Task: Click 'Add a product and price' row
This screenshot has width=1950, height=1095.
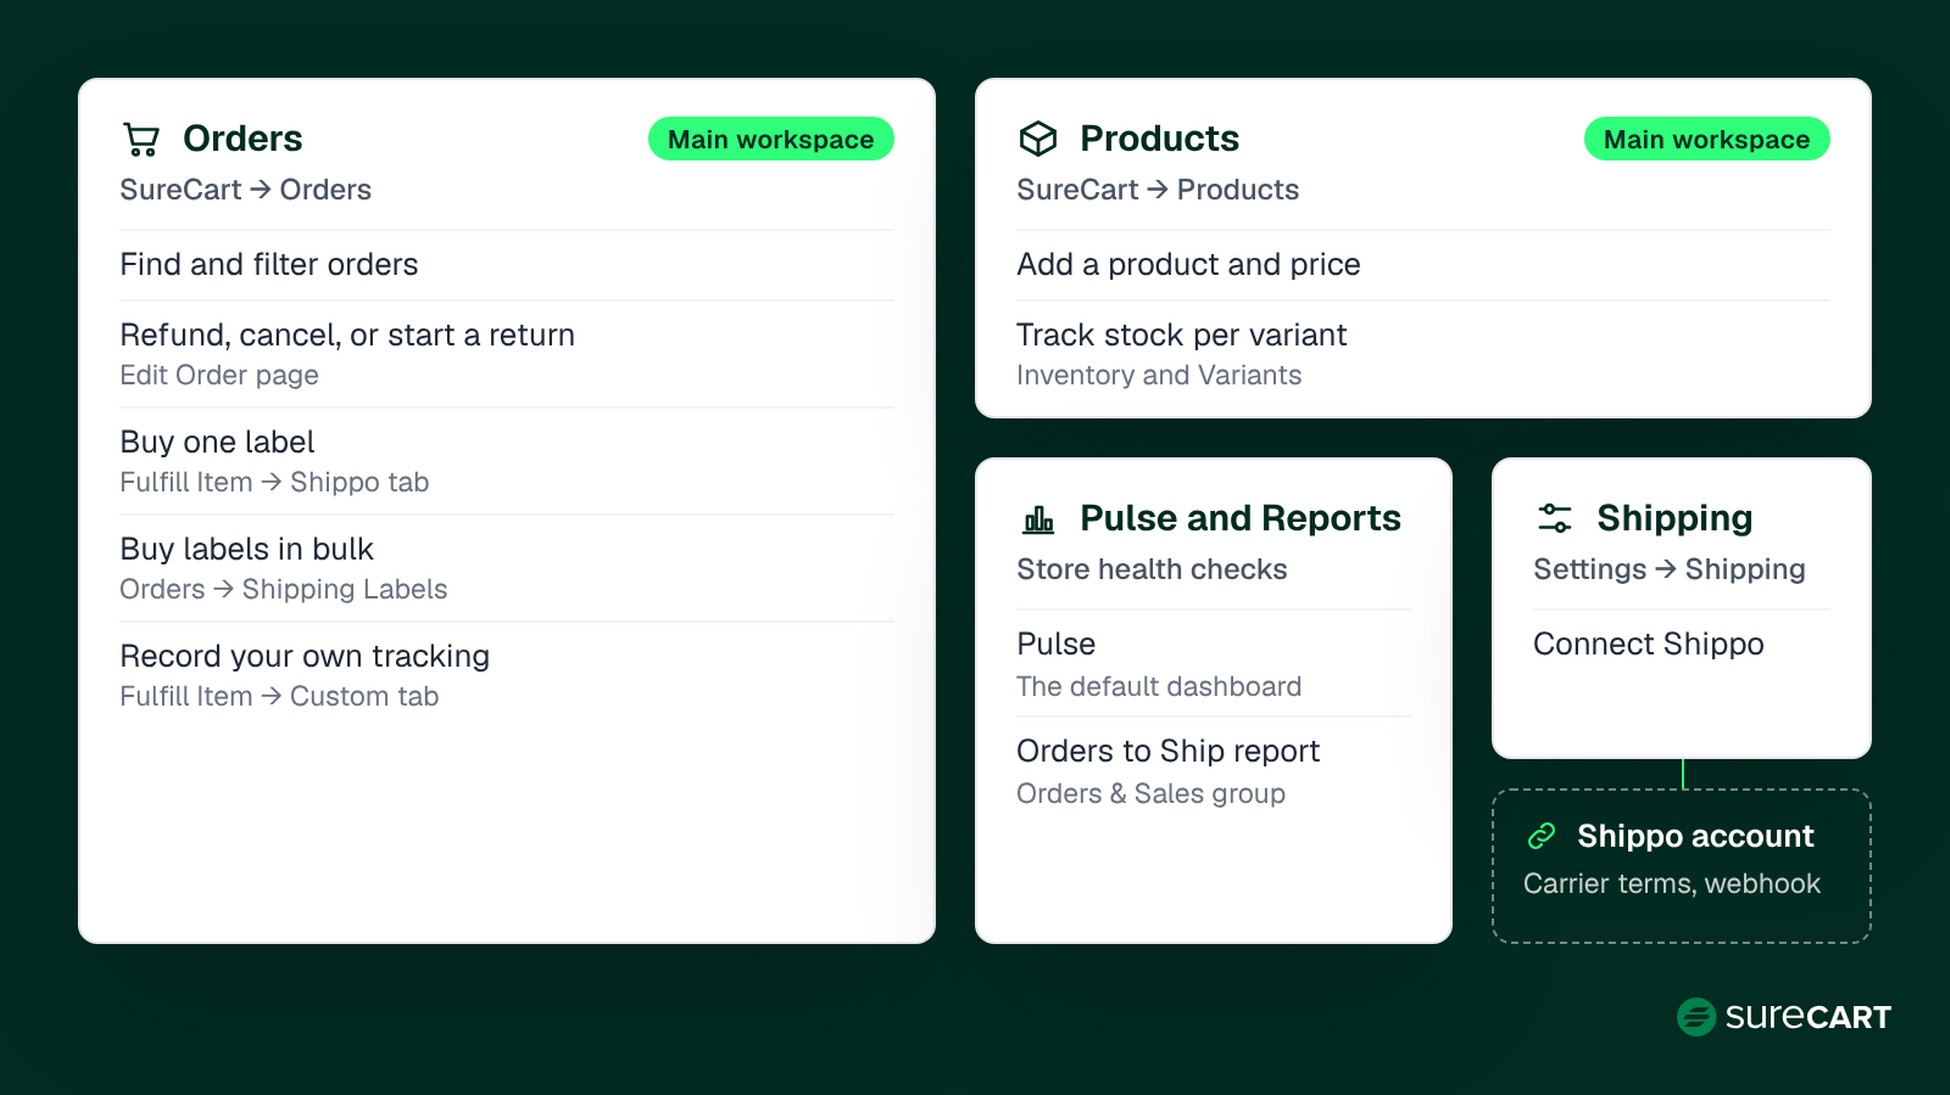Action: tap(1423, 264)
